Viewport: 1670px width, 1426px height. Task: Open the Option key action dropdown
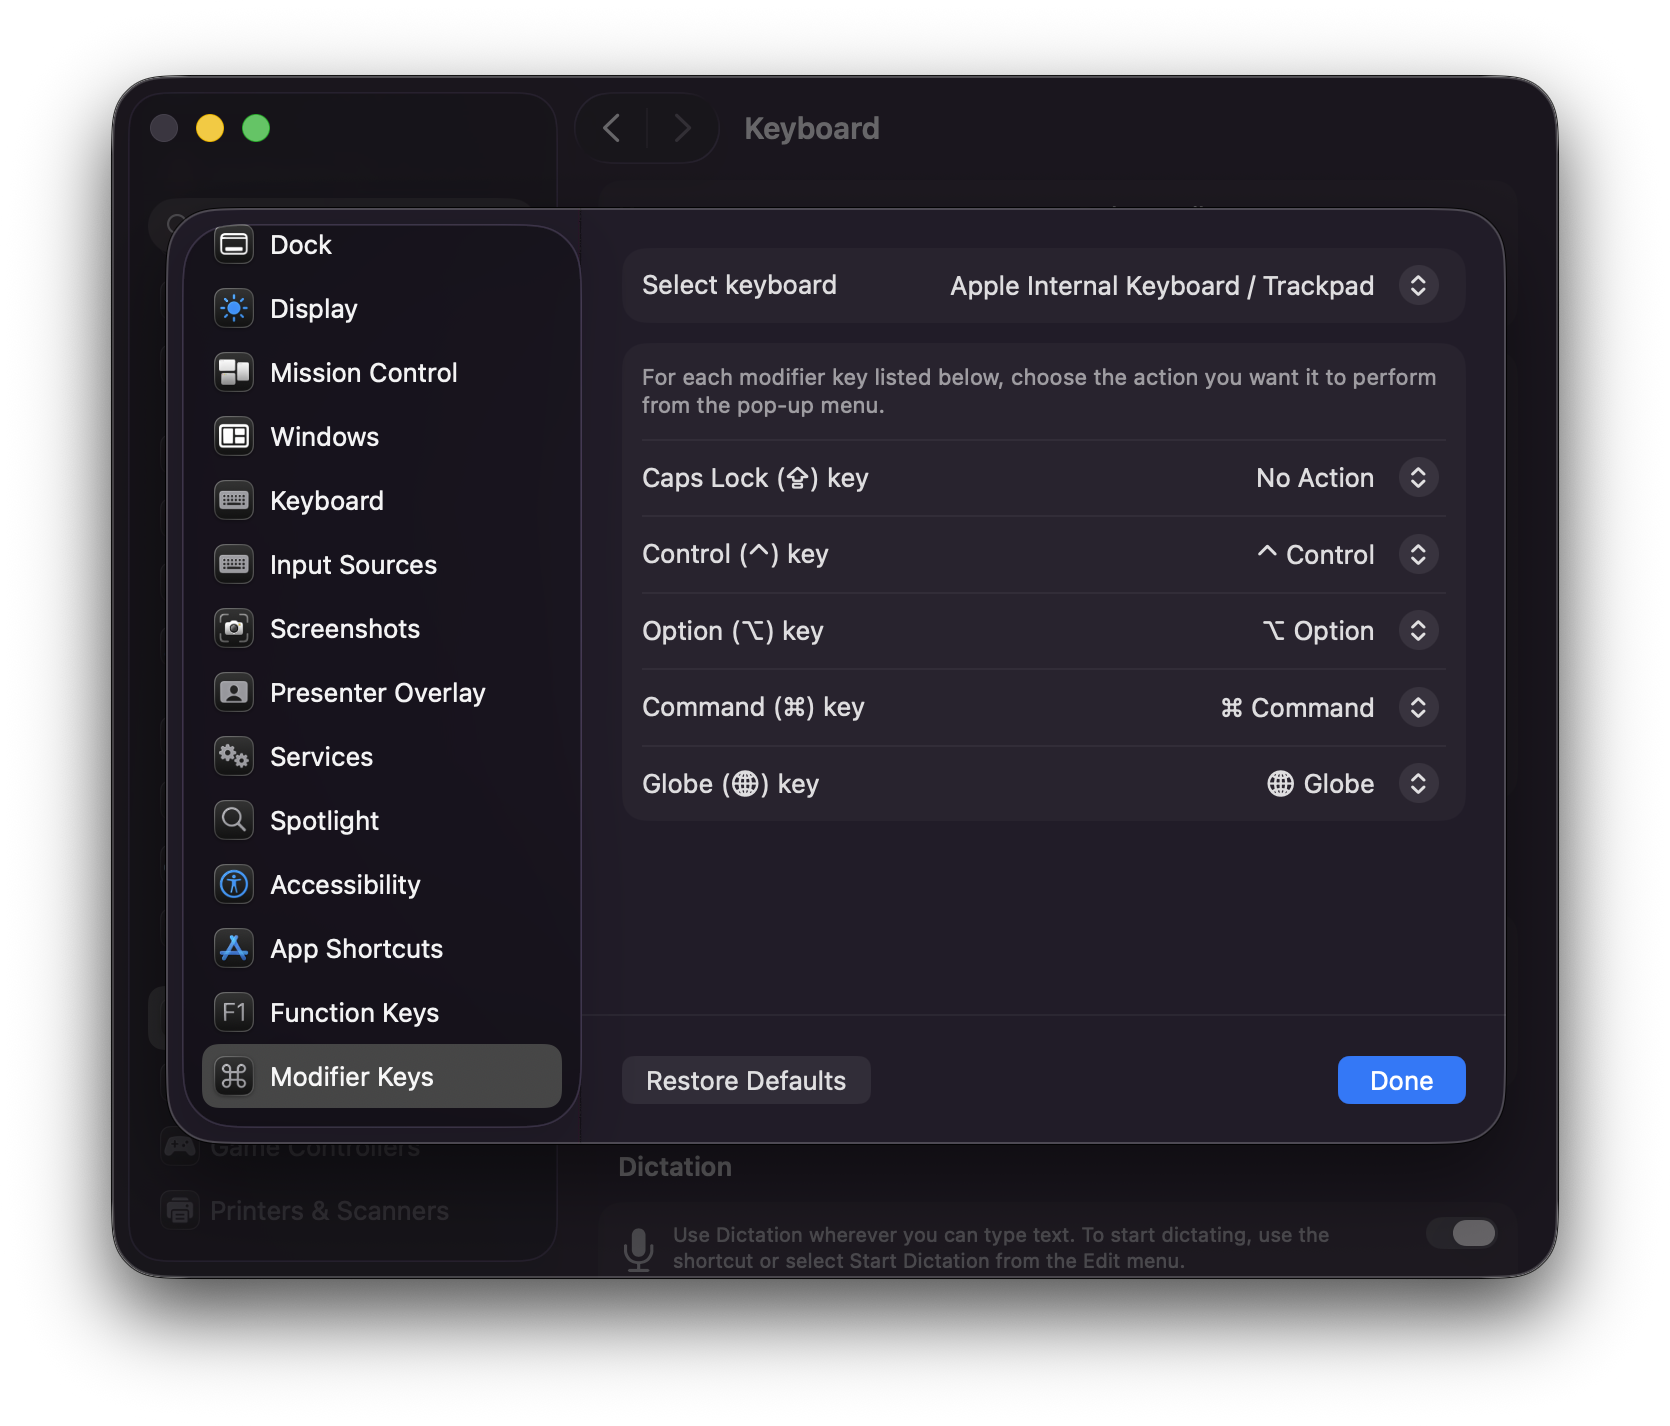tap(1418, 631)
